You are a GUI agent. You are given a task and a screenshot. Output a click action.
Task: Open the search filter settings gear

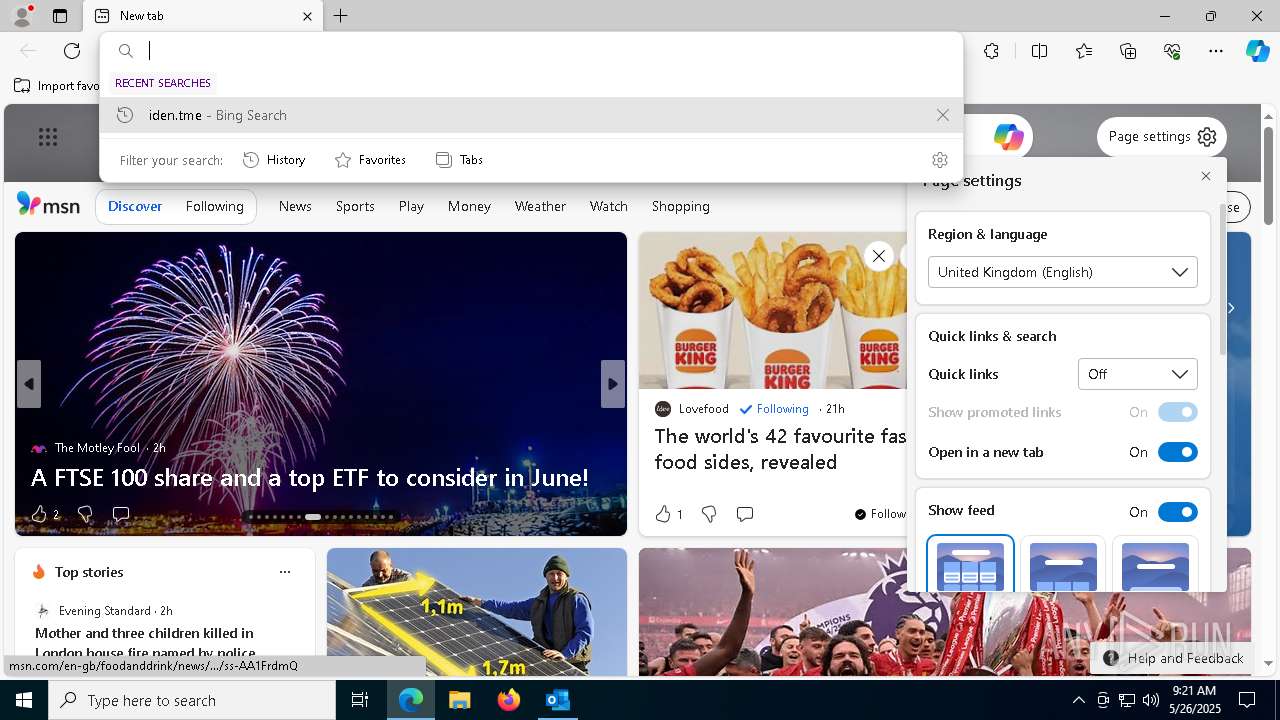[939, 160]
